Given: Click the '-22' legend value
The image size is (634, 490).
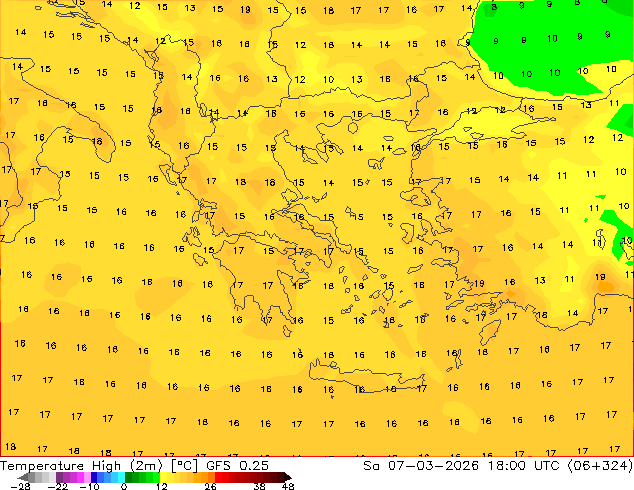Looking at the screenshot, I should click(58, 486).
